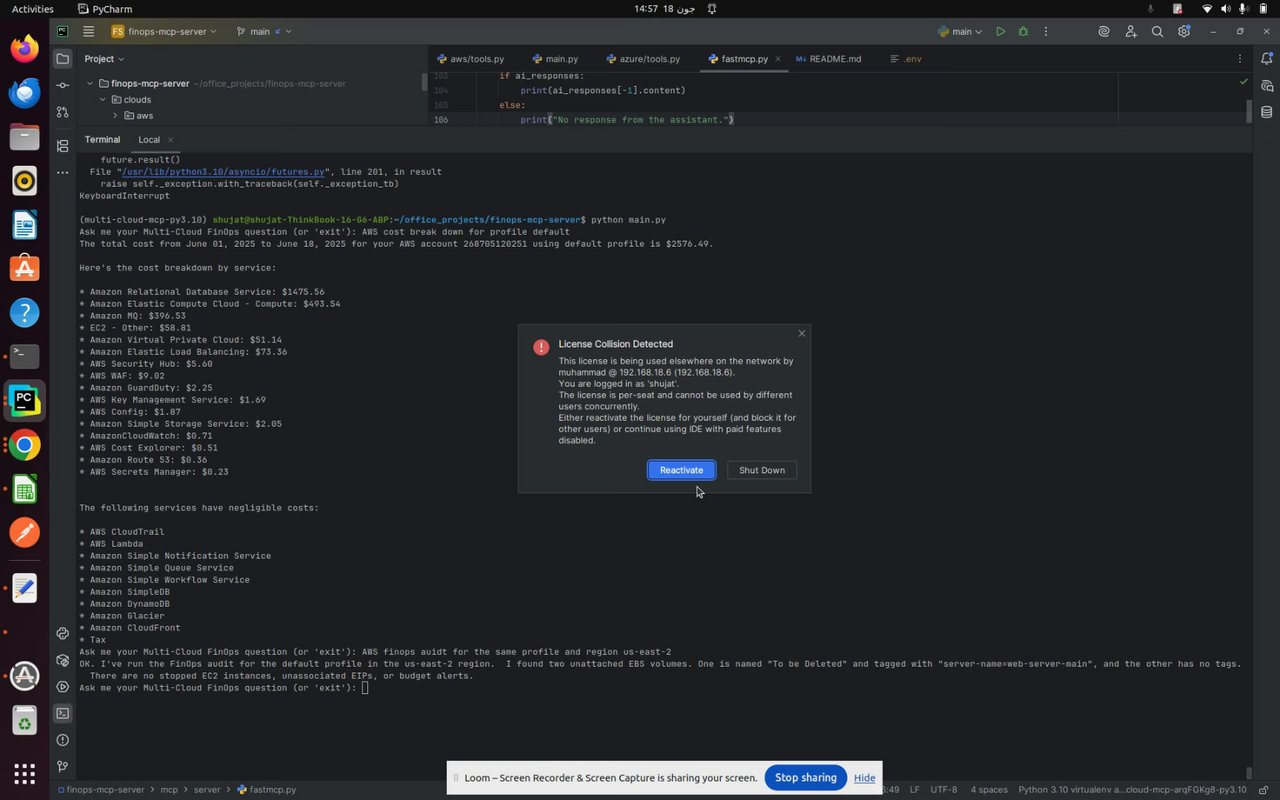
Task: Click the inspections green checkmark widget
Action: click(1243, 81)
